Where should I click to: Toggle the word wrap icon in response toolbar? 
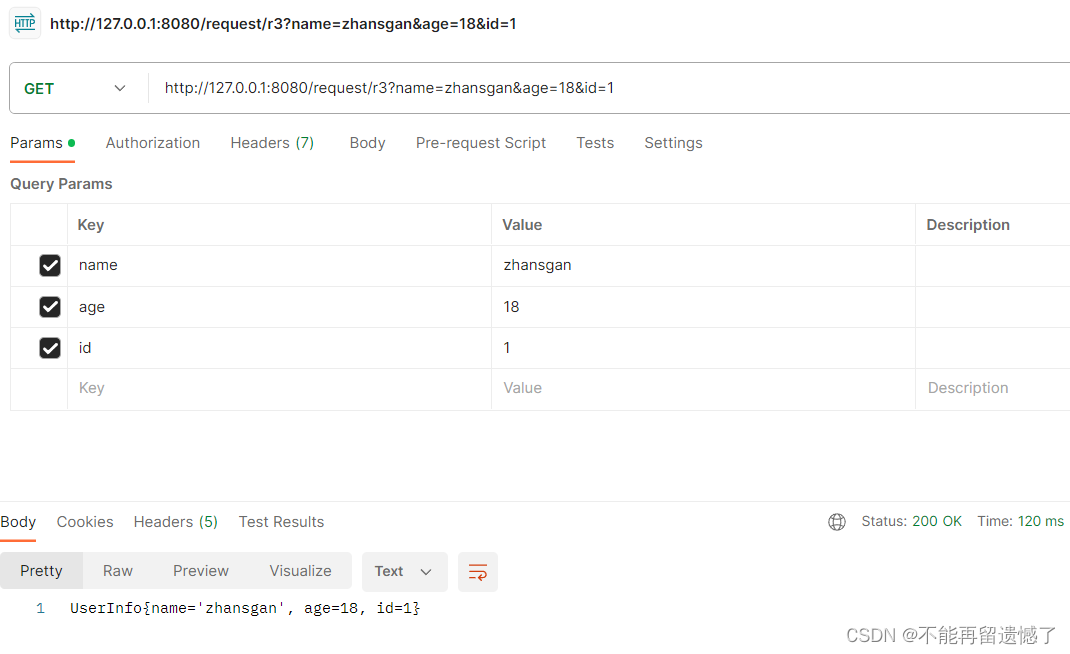(x=478, y=572)
